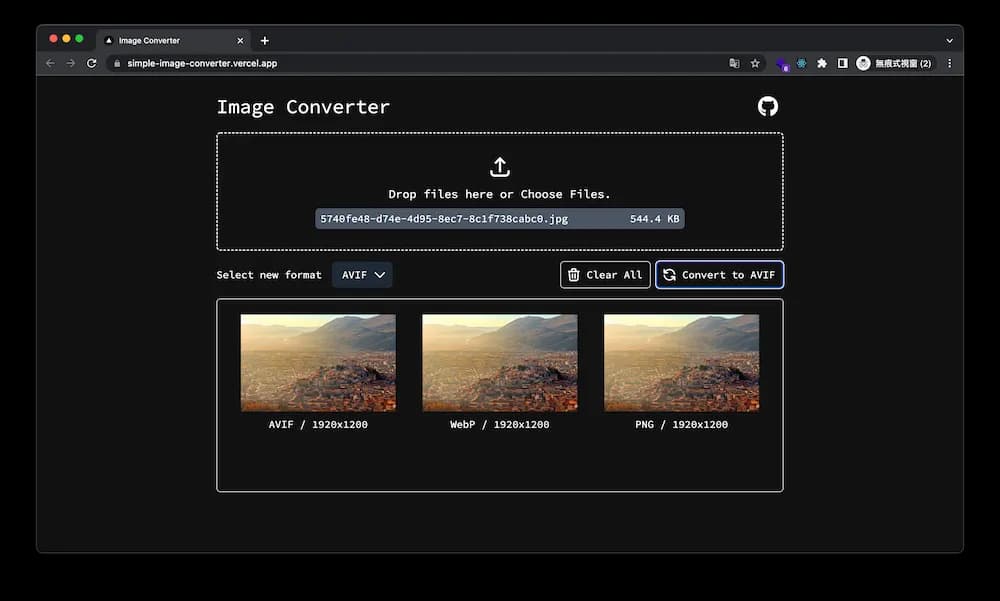Click the WebP 1920x1200 image preview
Image resolution: width=1000 pixels, height=601 pixels.
click(499, 362)
